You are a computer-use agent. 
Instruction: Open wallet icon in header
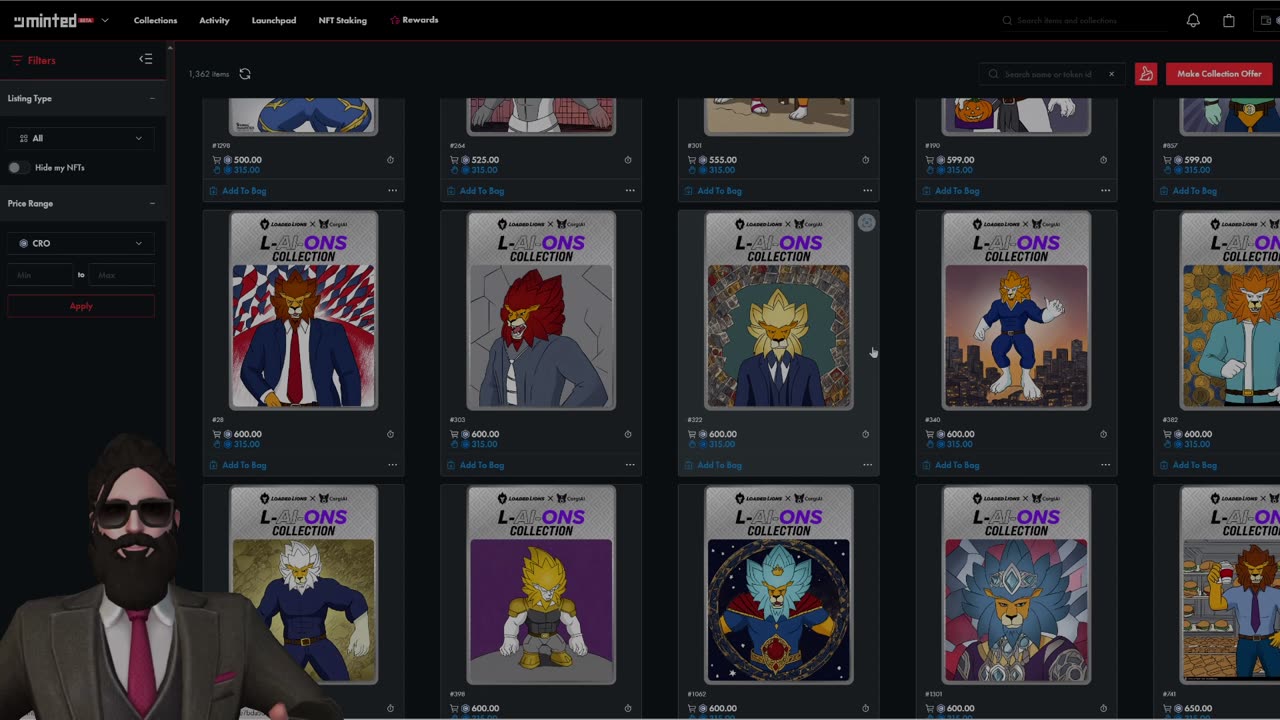coord(1266,20)
